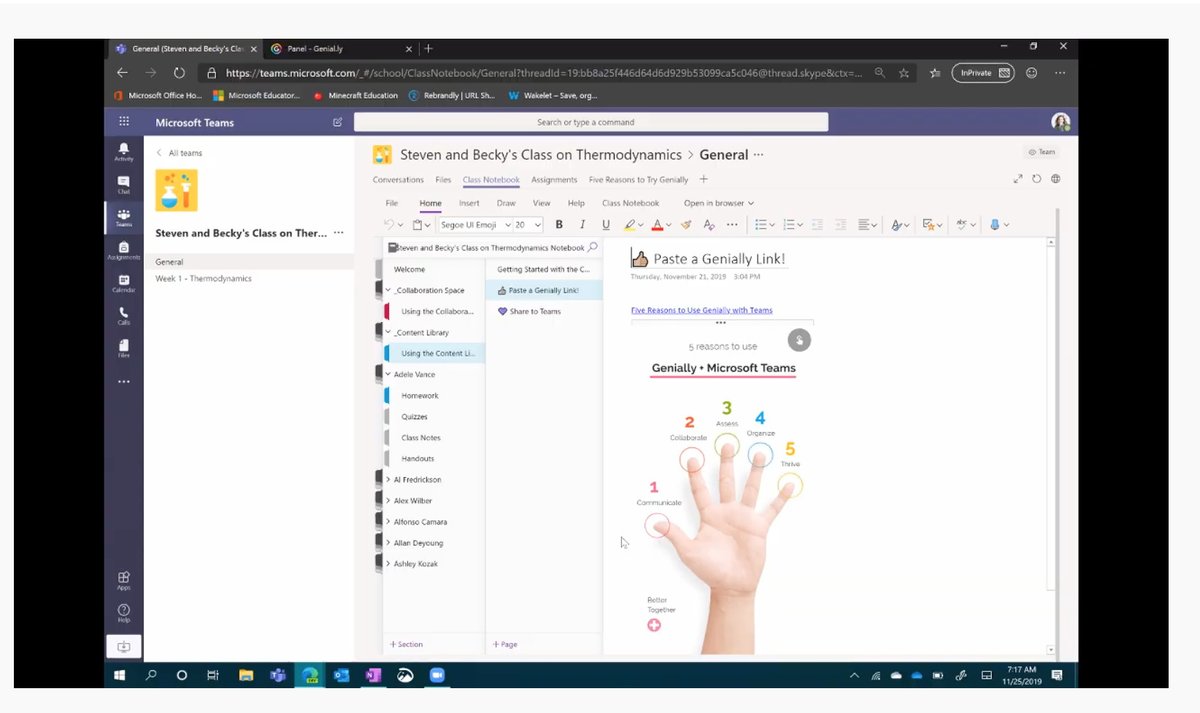Image resolution: width=1200 pixels, height=713 pixels.
Task: Open more toolbar options ellipsis
Action: pyautogui.click(x=732, y=225)
